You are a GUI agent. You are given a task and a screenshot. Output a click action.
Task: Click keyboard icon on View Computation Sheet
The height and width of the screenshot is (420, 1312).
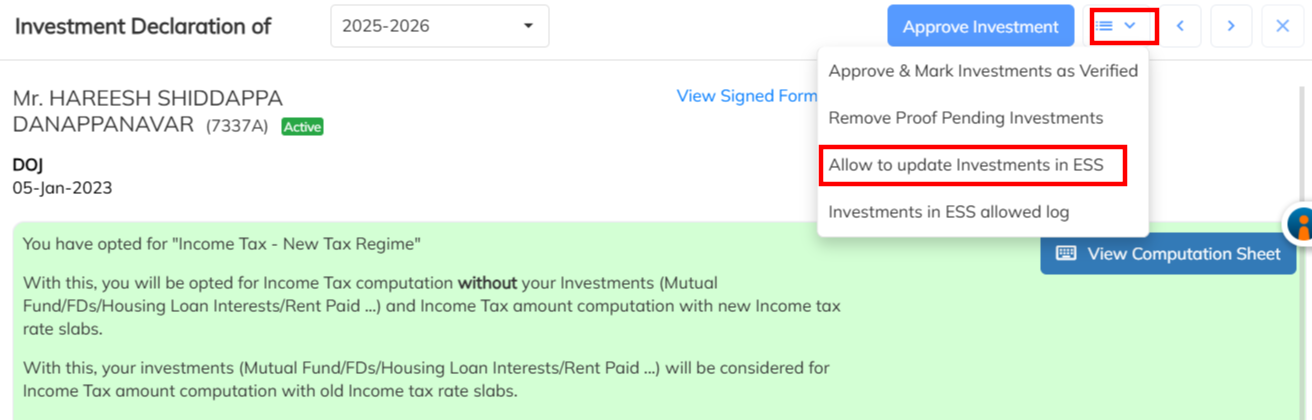(x=1066, y=254)
